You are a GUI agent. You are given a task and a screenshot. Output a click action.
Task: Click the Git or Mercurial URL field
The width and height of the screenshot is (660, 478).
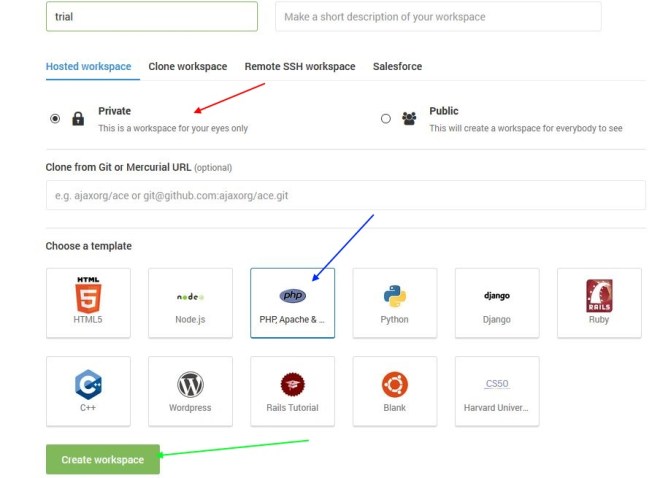tap(346, 195)
